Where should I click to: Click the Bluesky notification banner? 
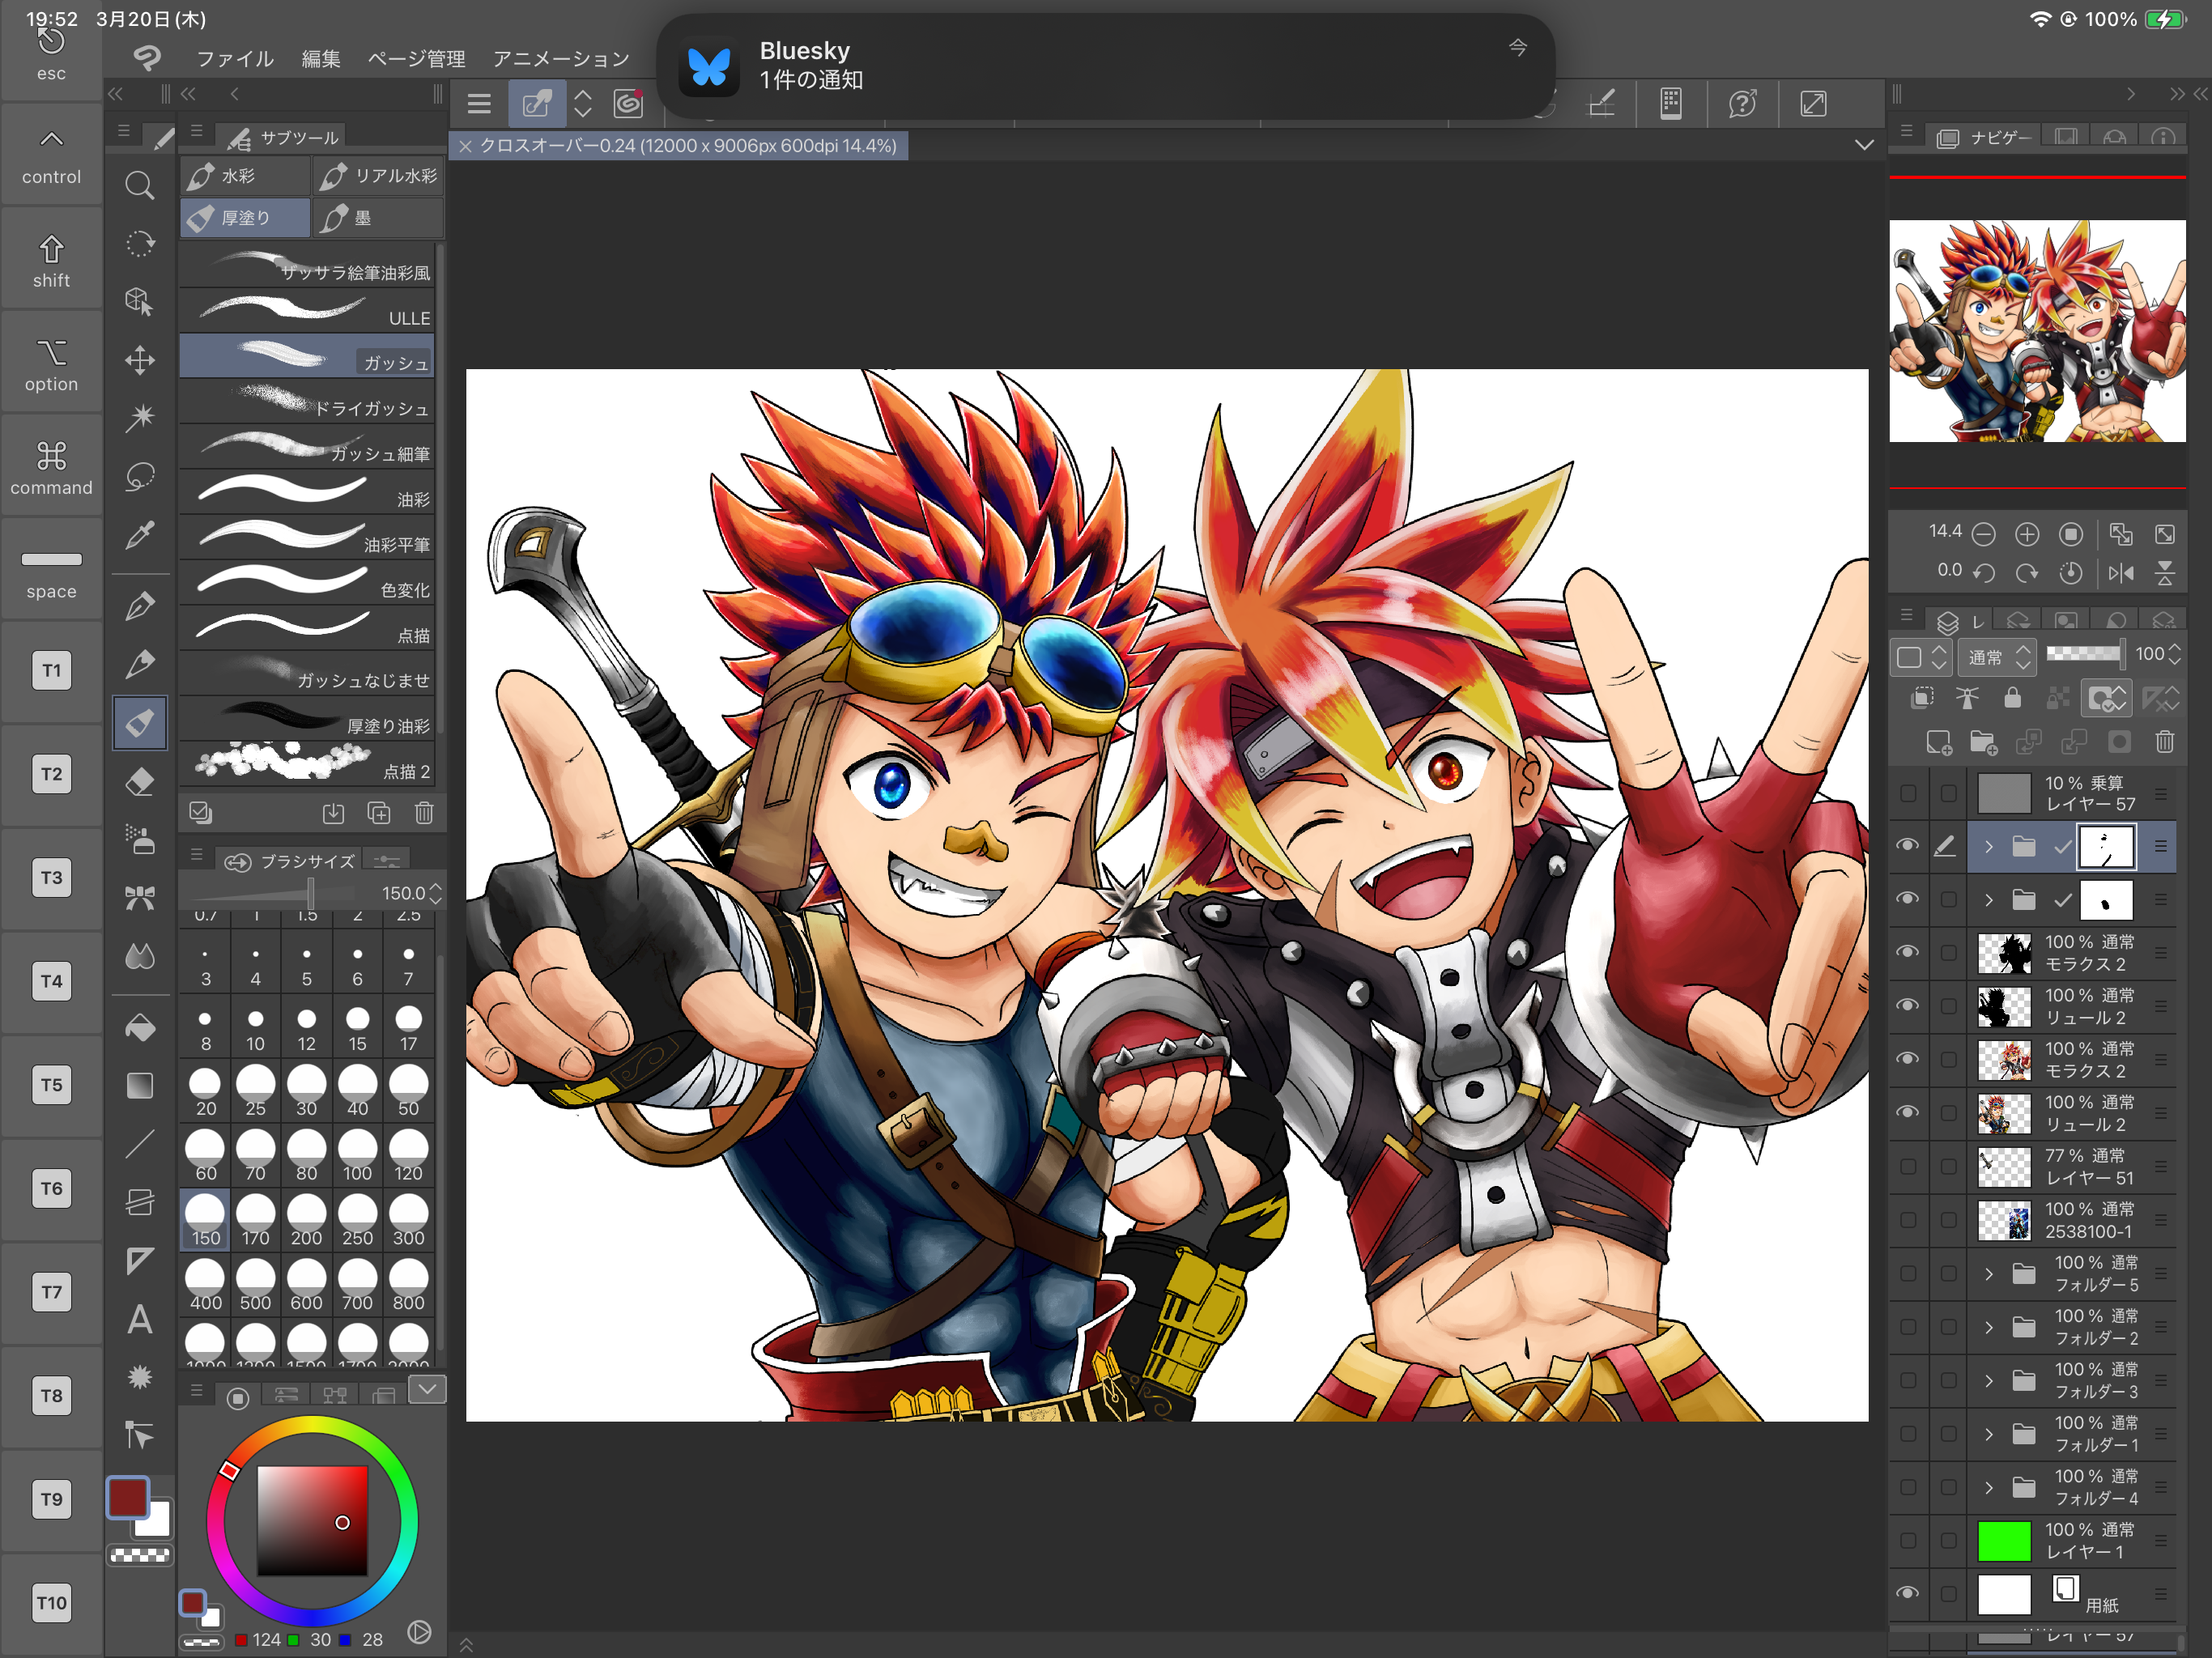coord(1105,66)
